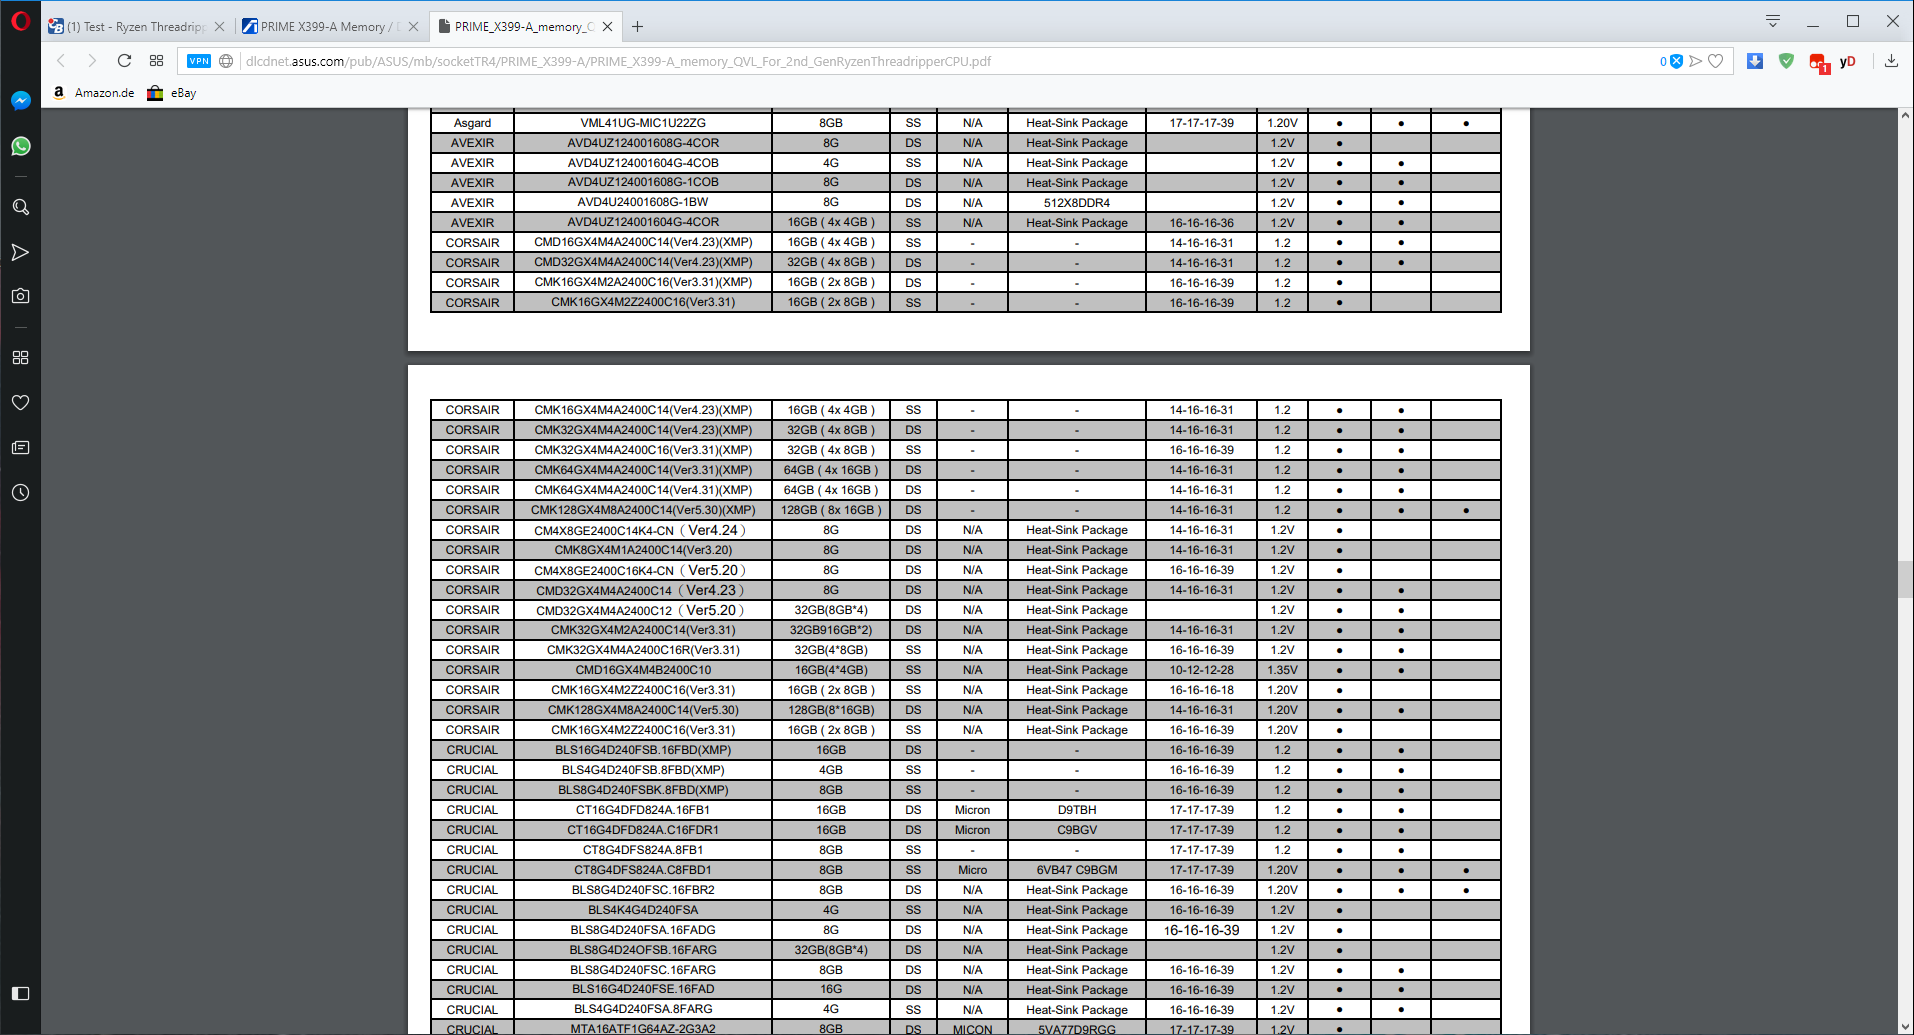Open the green shield extension icon
1914x1035 pixels.
click(1786, 61)
